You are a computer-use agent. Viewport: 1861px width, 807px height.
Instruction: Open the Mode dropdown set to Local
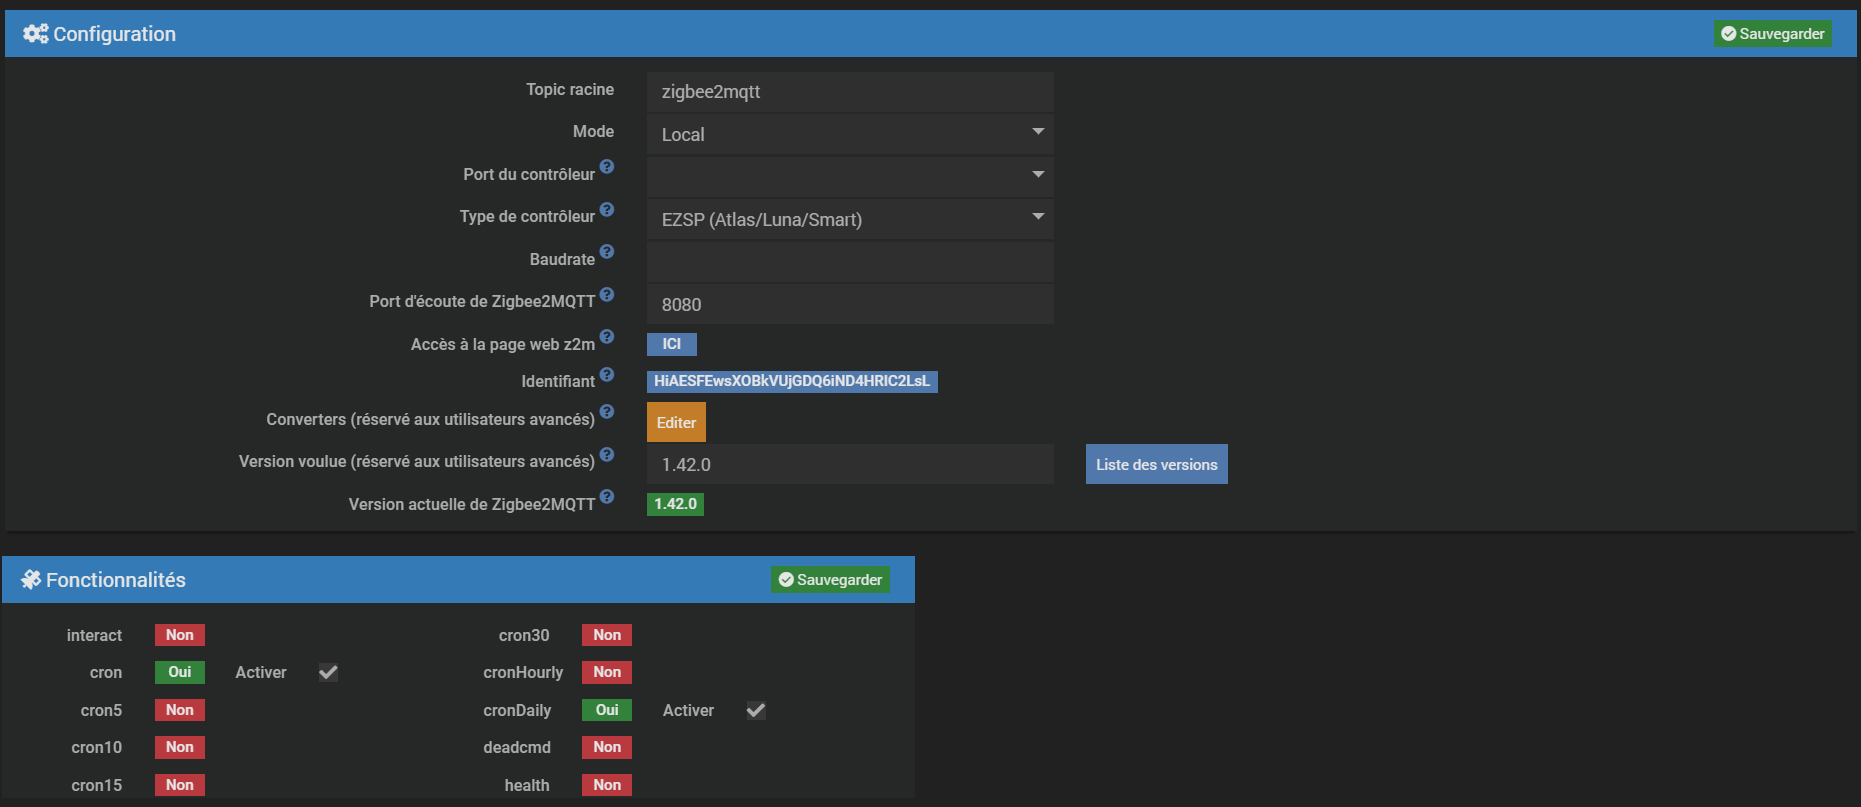point(849,134)
